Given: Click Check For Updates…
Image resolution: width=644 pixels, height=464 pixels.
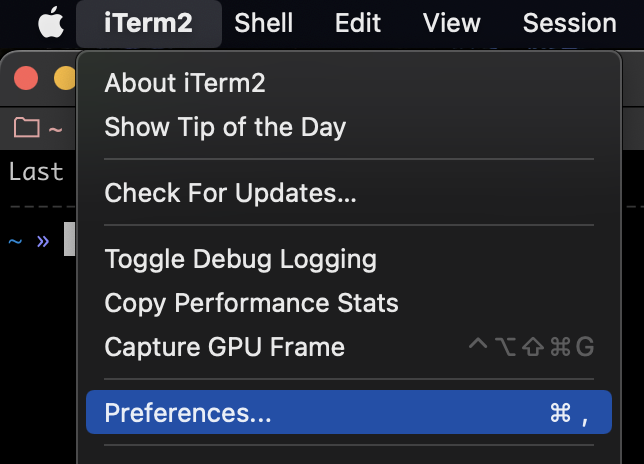Looking at the screenshot, I should pyautogui.click(x=230, y=191).
